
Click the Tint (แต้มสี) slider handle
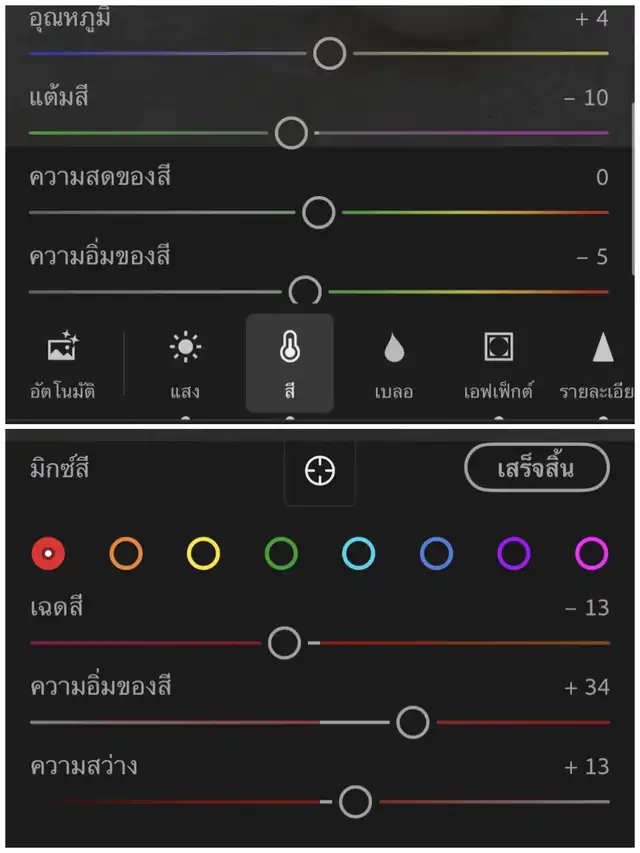pos(291,132)
